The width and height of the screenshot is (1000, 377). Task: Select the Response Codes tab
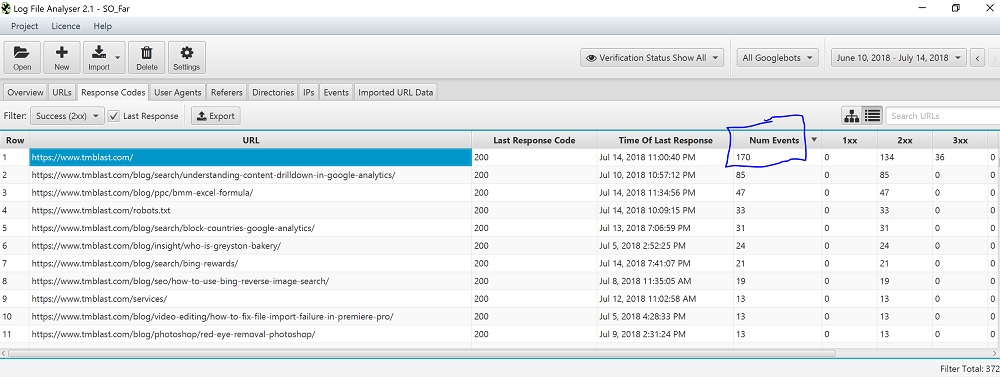coord(114,92)
